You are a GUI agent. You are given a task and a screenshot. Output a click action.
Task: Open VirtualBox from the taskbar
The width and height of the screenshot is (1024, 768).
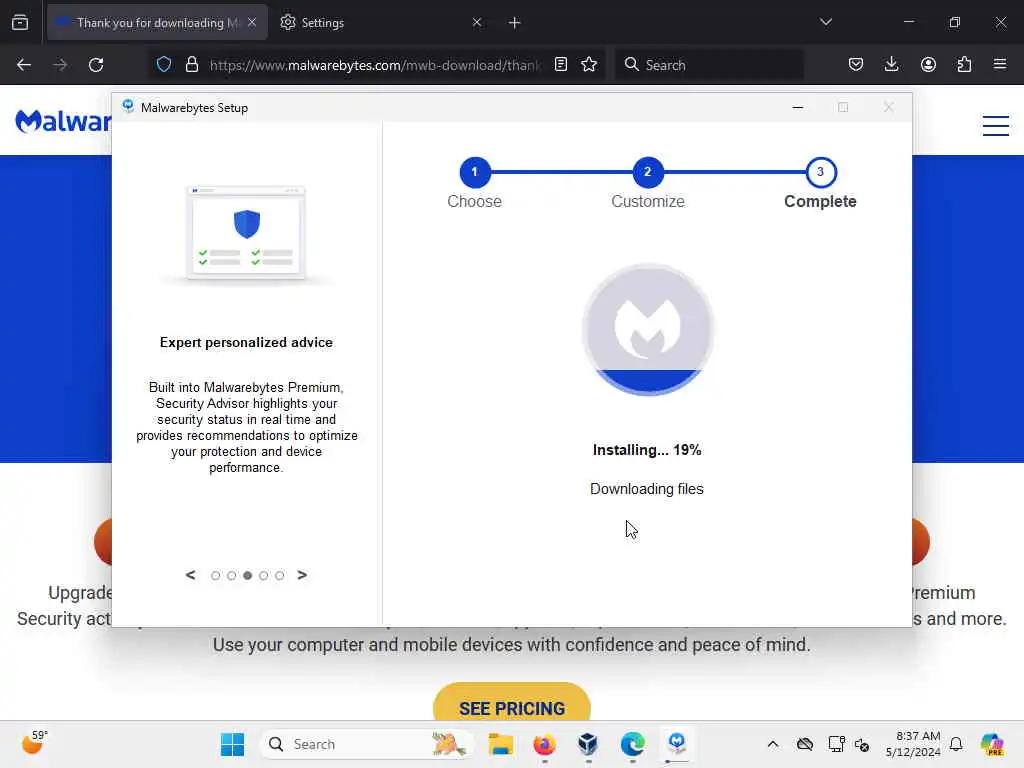(588, 744)
